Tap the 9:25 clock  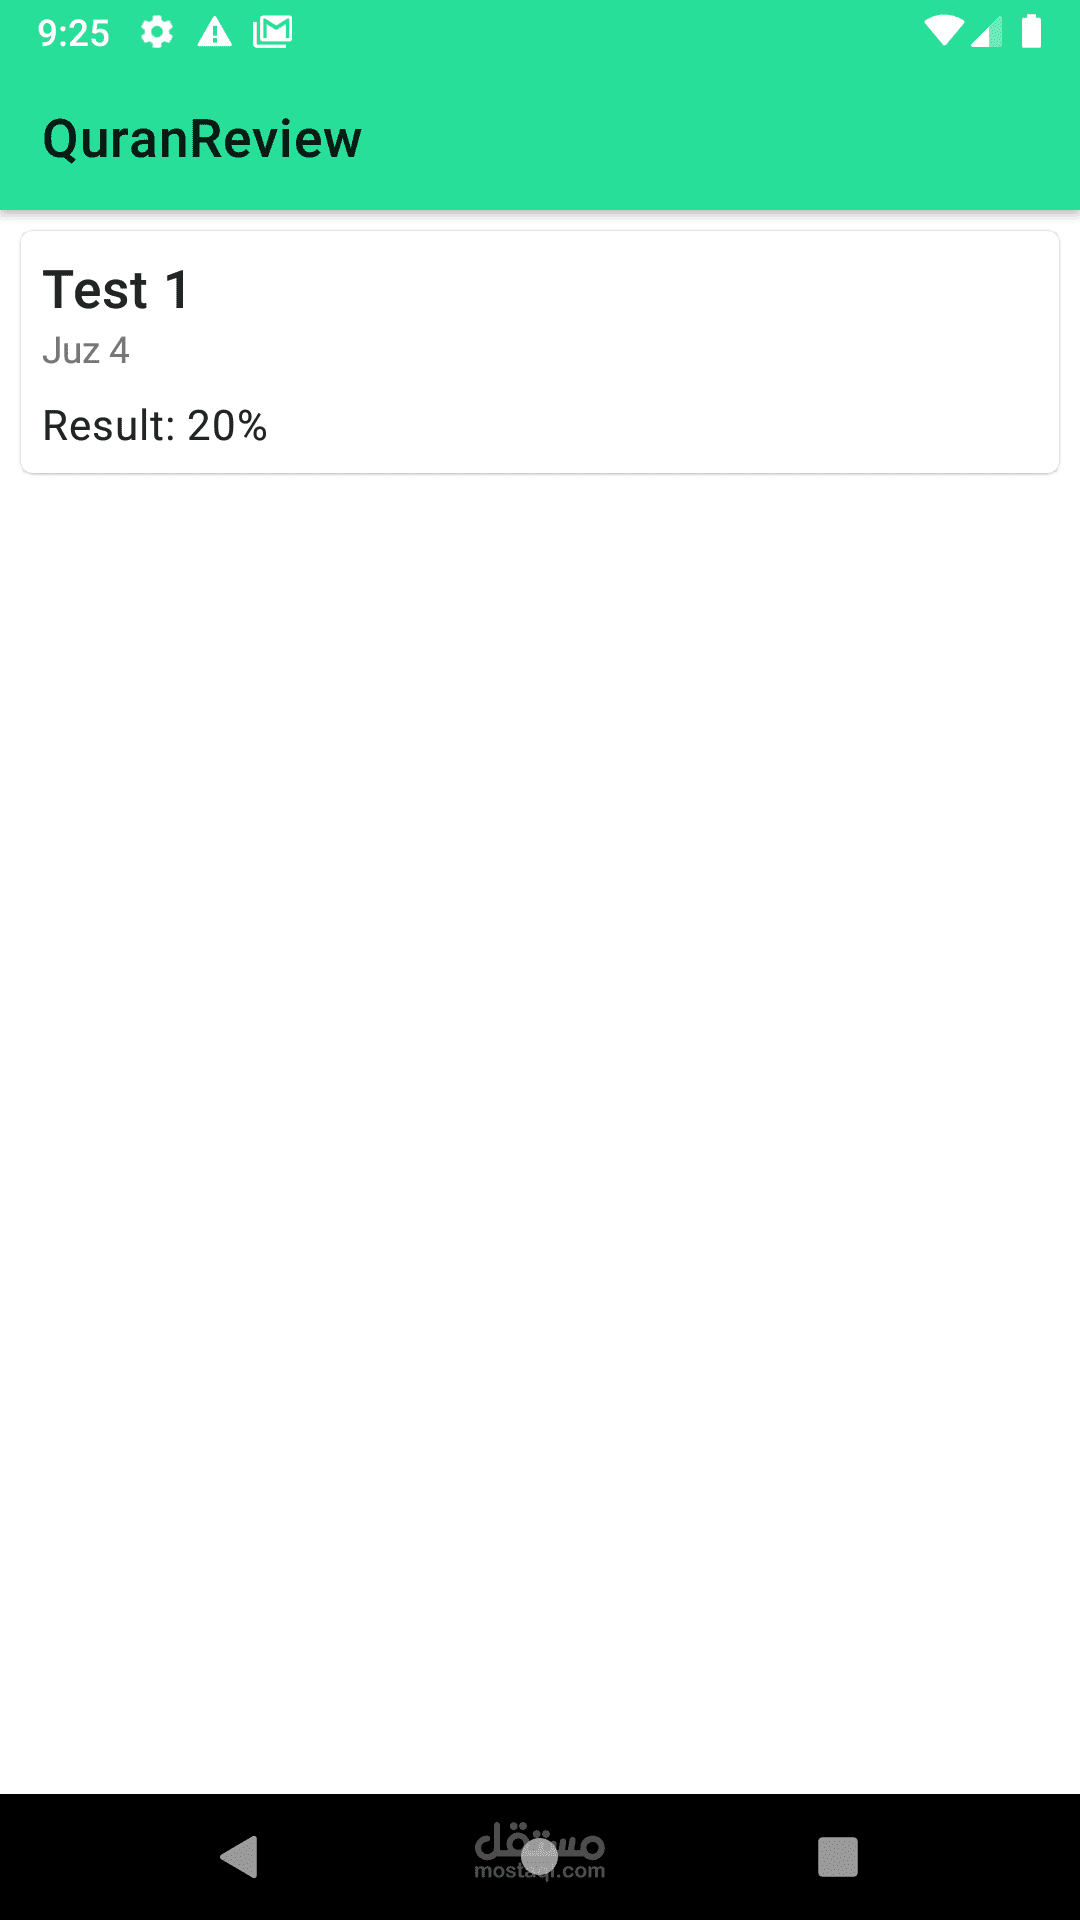[73, 33]
